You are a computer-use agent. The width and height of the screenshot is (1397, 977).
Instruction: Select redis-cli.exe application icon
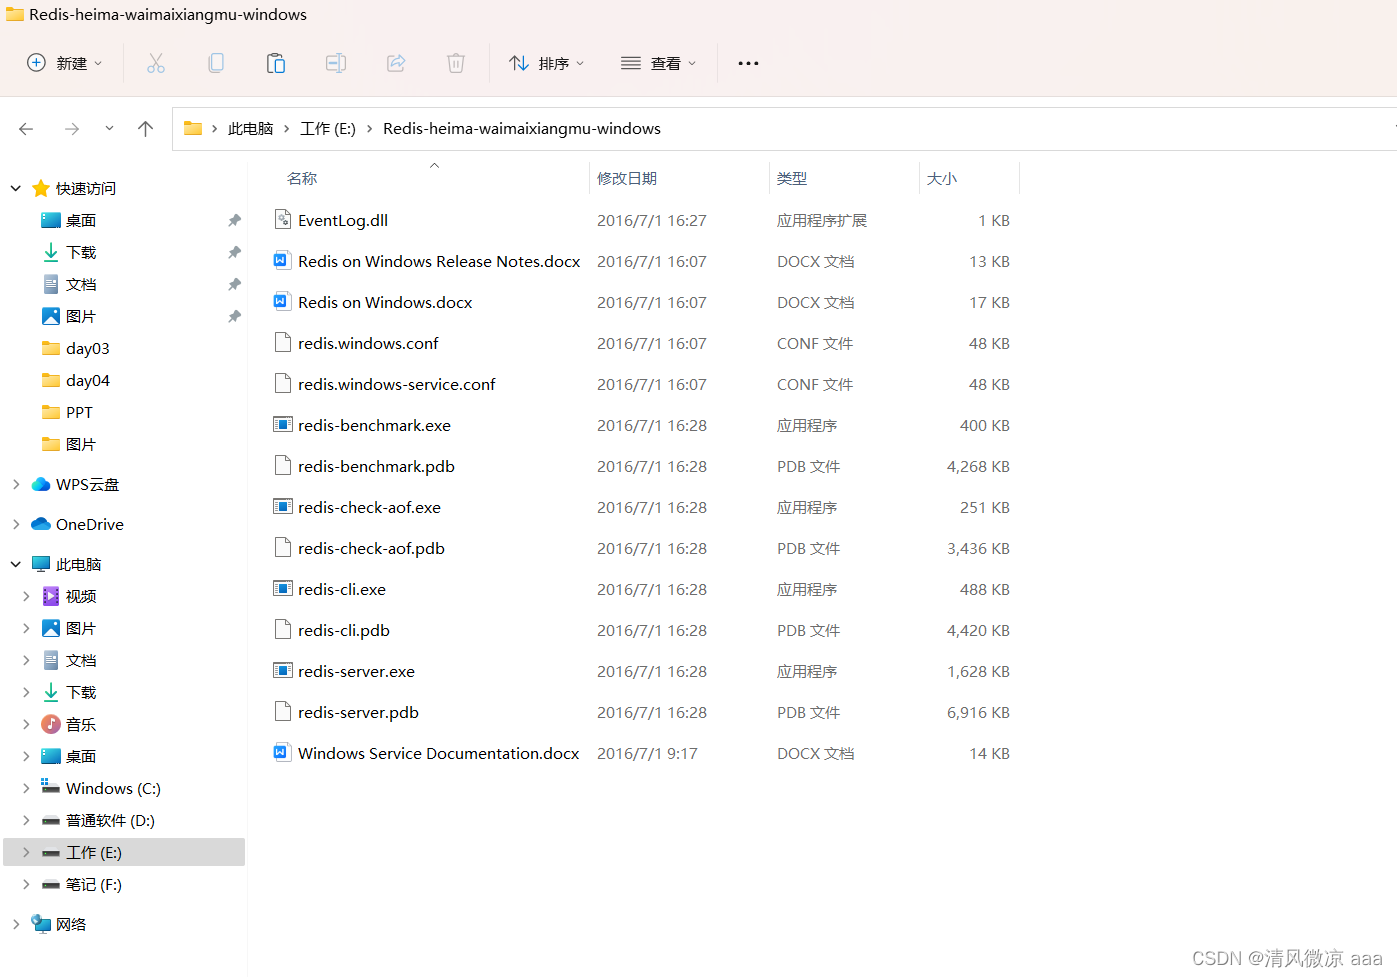pos(283,589)
